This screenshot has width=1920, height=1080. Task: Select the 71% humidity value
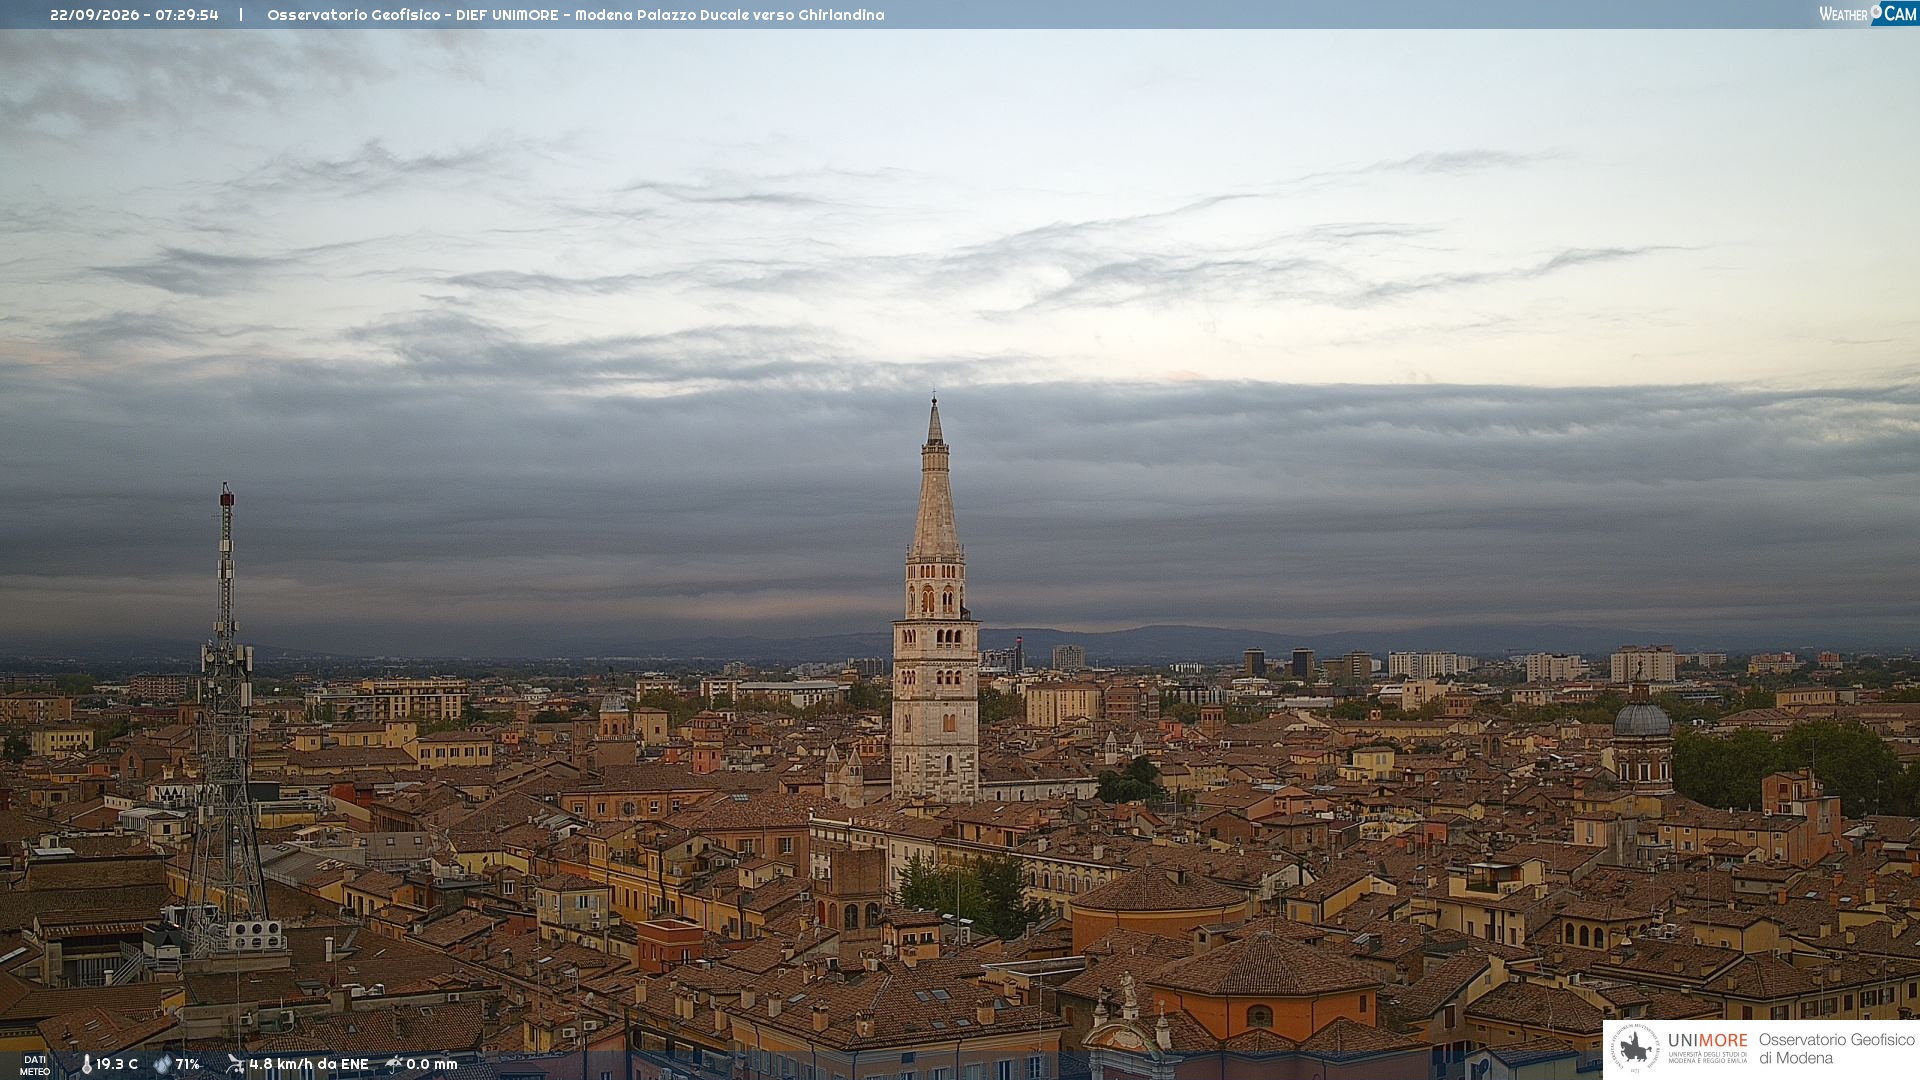188,1065
